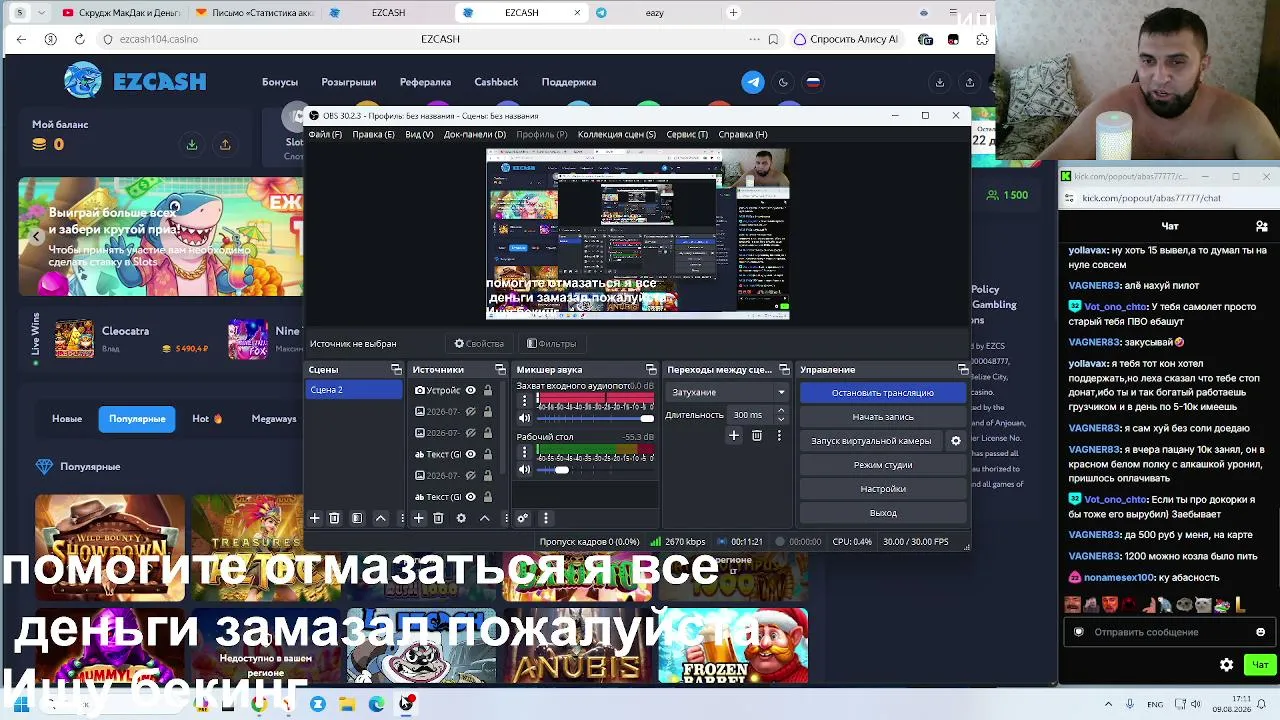The width and height of the screenshot is (1280, 720).
Task: Pop out the Микшер звука dock panel
Action: point(651,370)
